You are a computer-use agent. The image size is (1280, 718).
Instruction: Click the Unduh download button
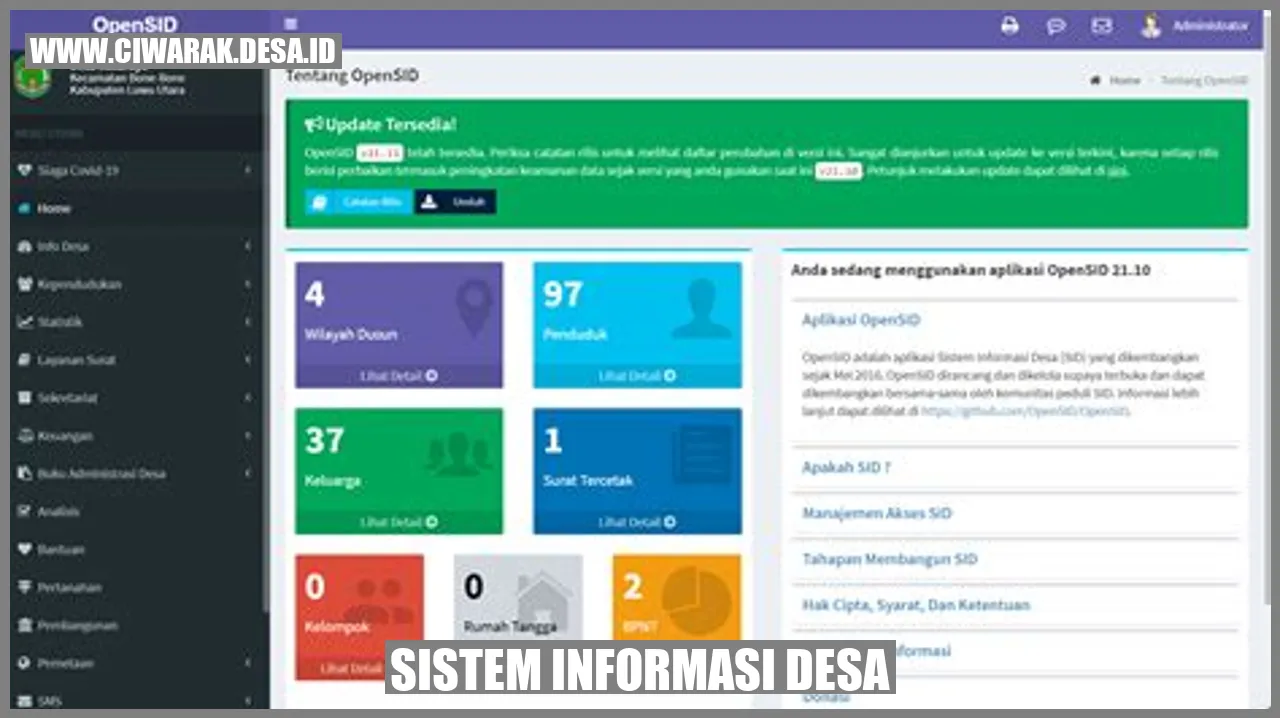click(455, 202)
